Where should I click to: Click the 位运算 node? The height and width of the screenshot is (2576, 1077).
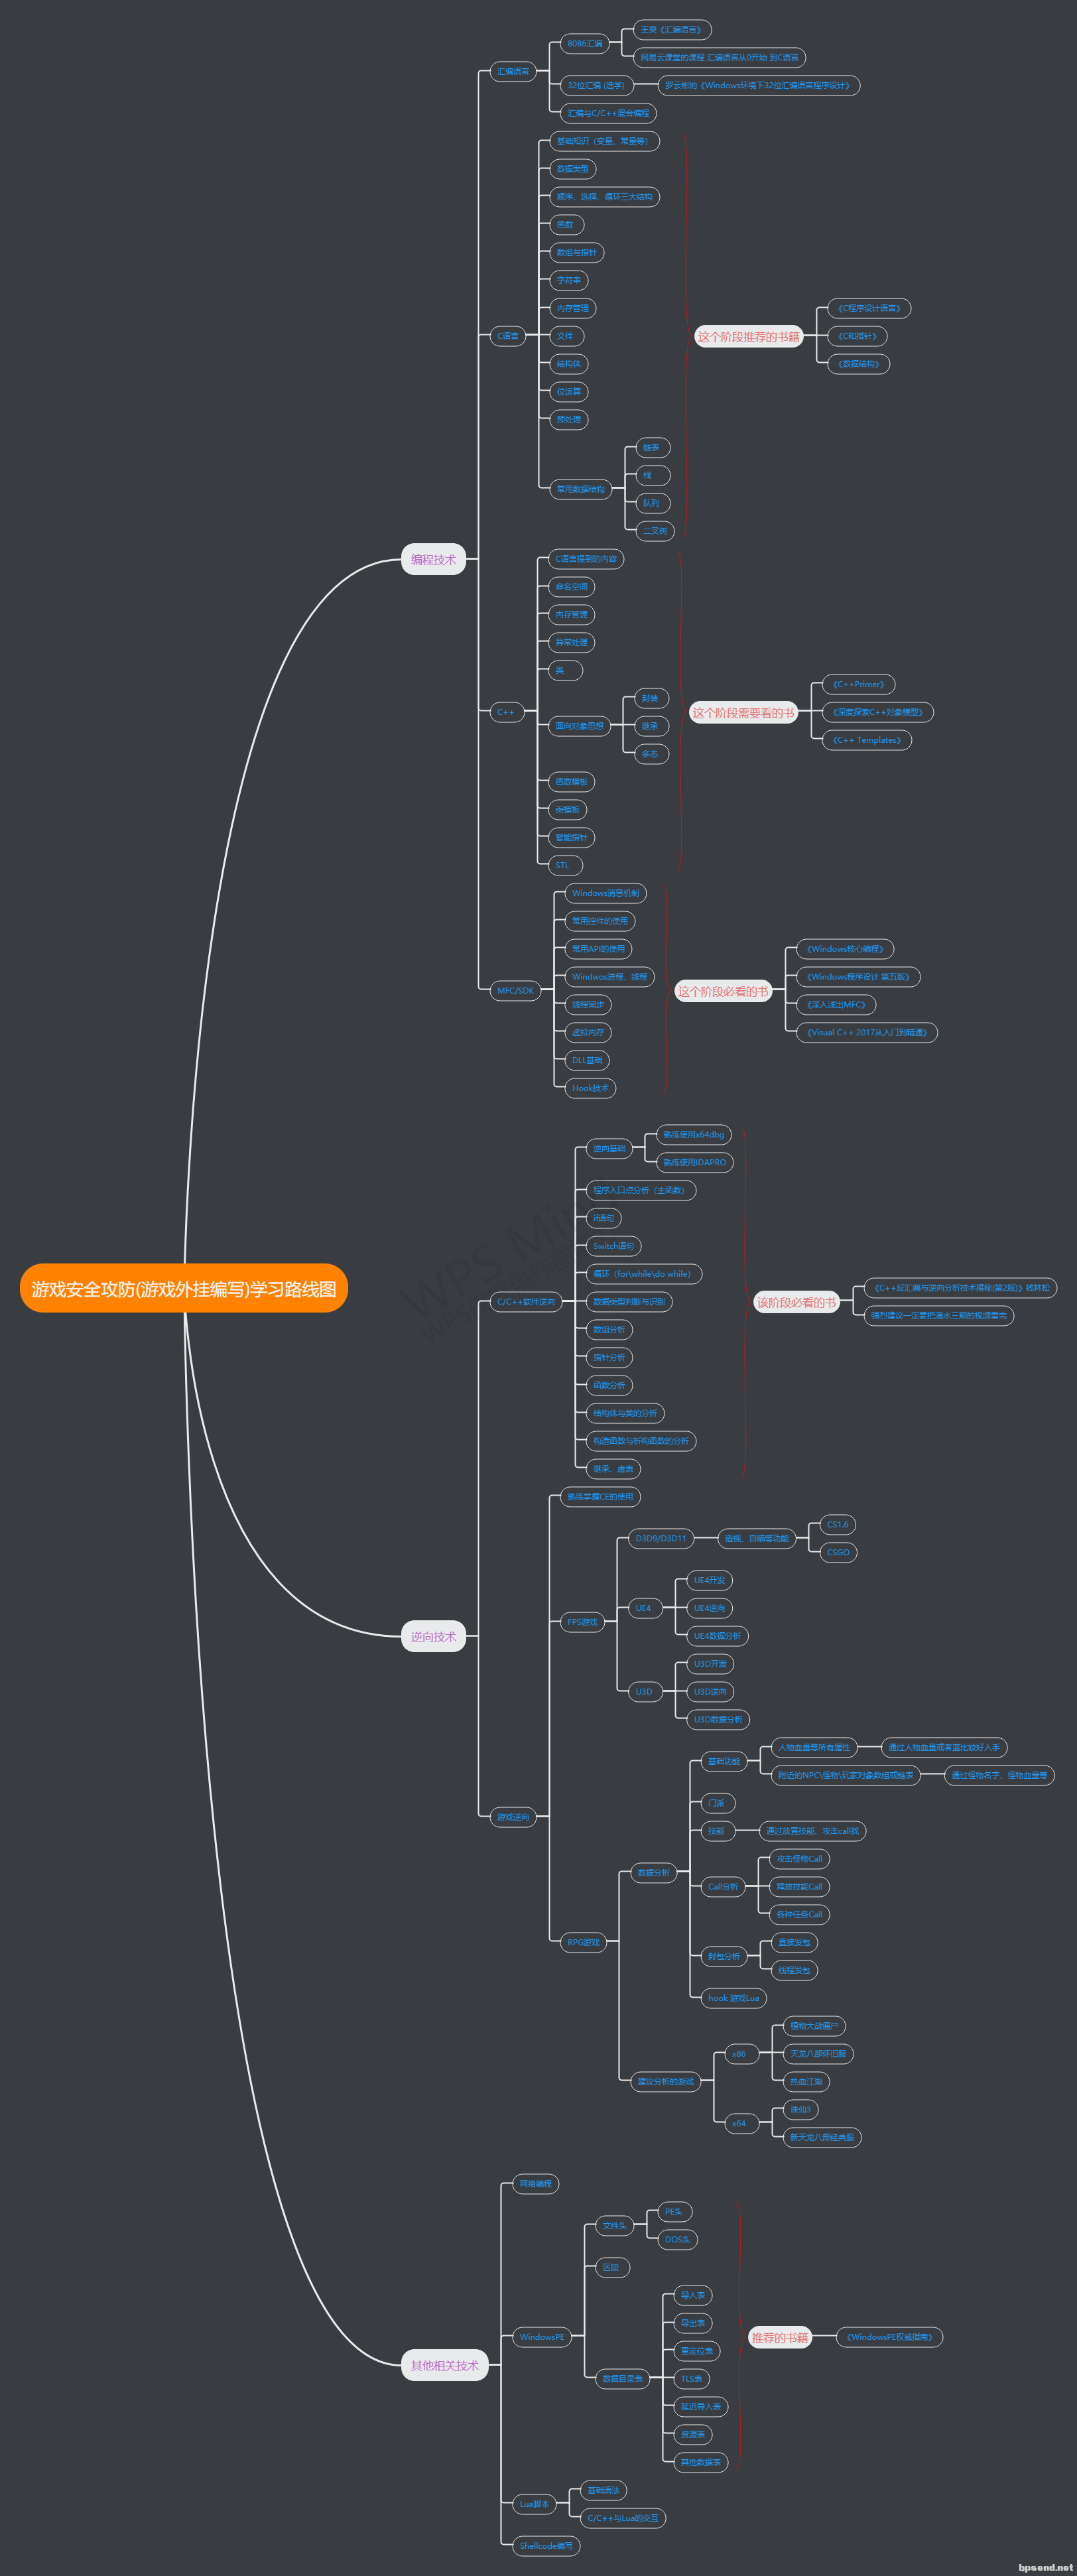[x=569, y=391]
